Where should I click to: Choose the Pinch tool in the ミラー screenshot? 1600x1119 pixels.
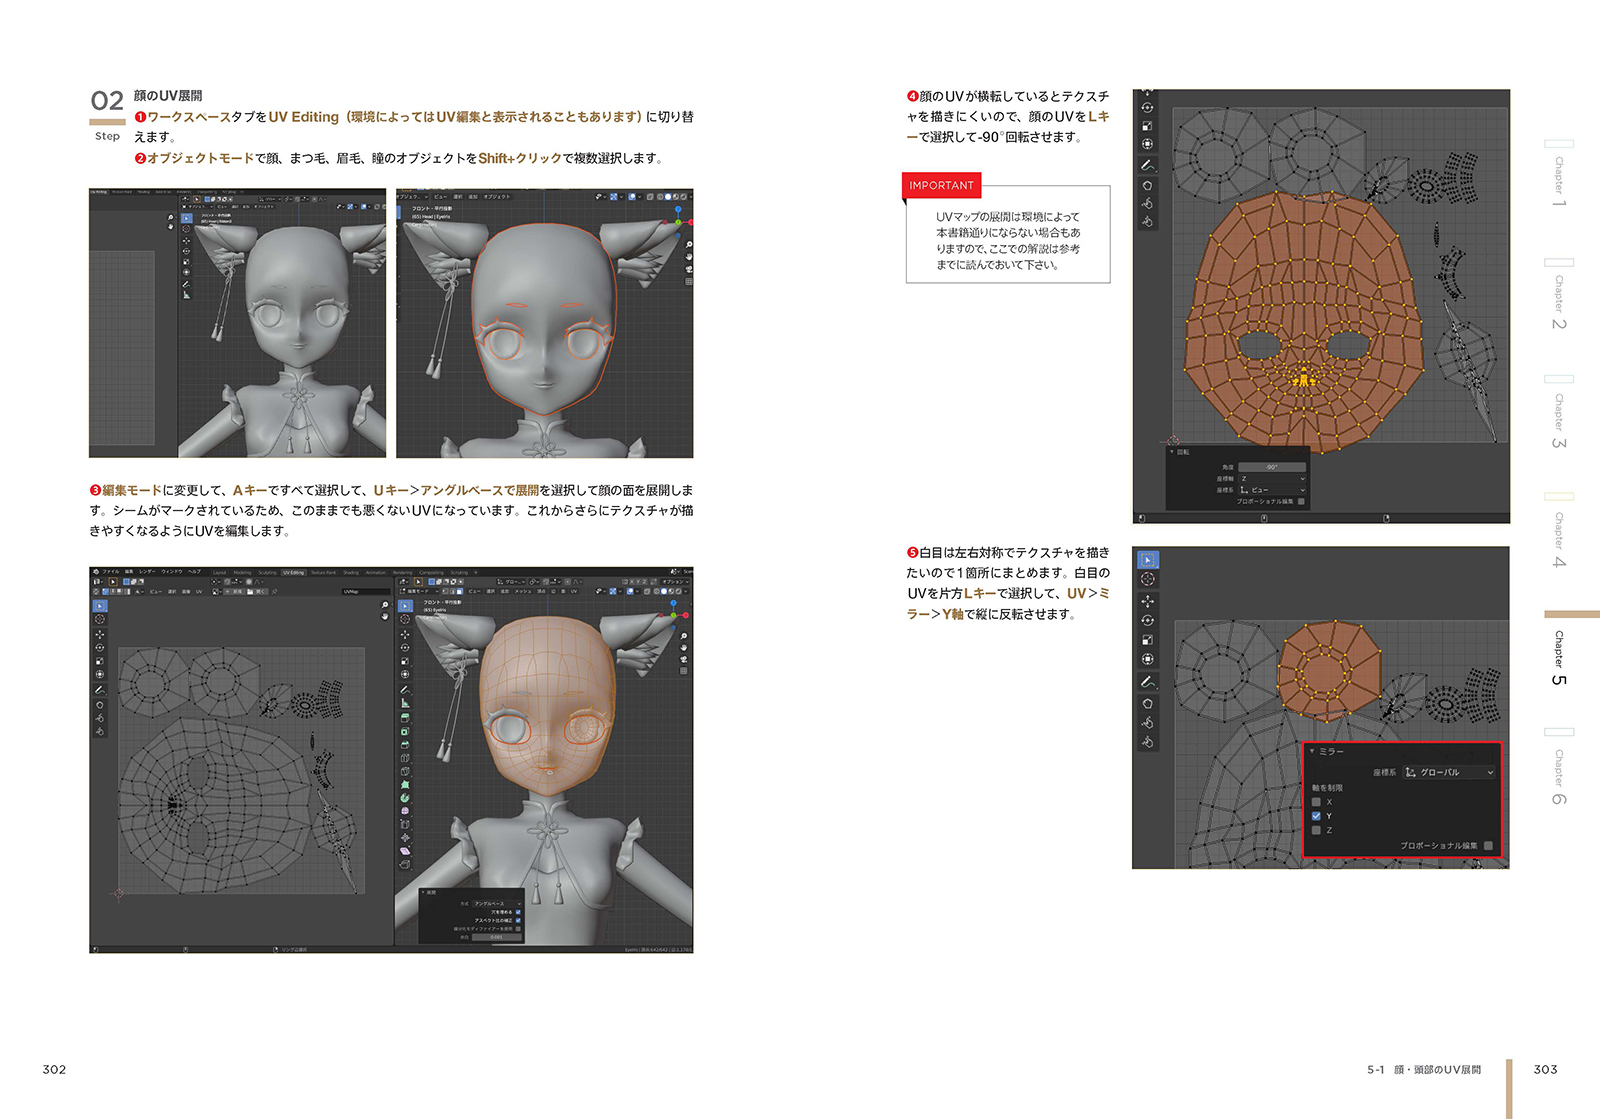1148,742
